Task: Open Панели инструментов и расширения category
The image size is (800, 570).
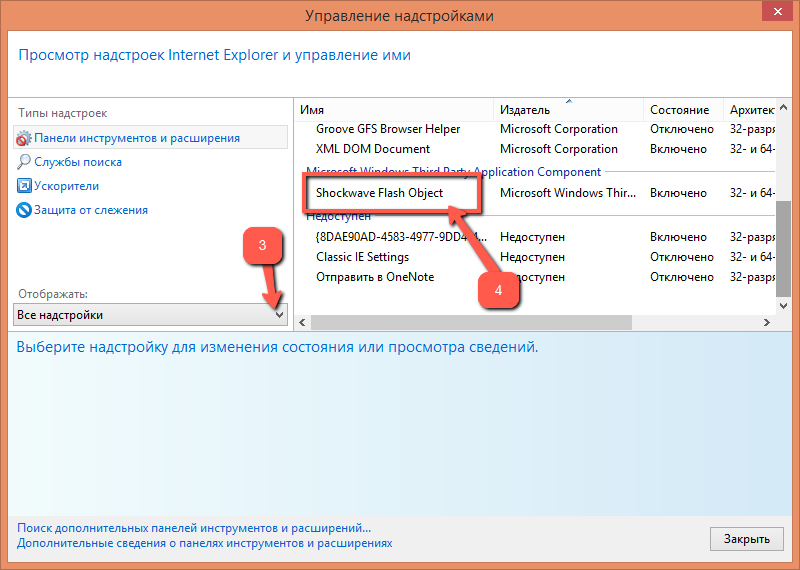Action: [151, 138]
